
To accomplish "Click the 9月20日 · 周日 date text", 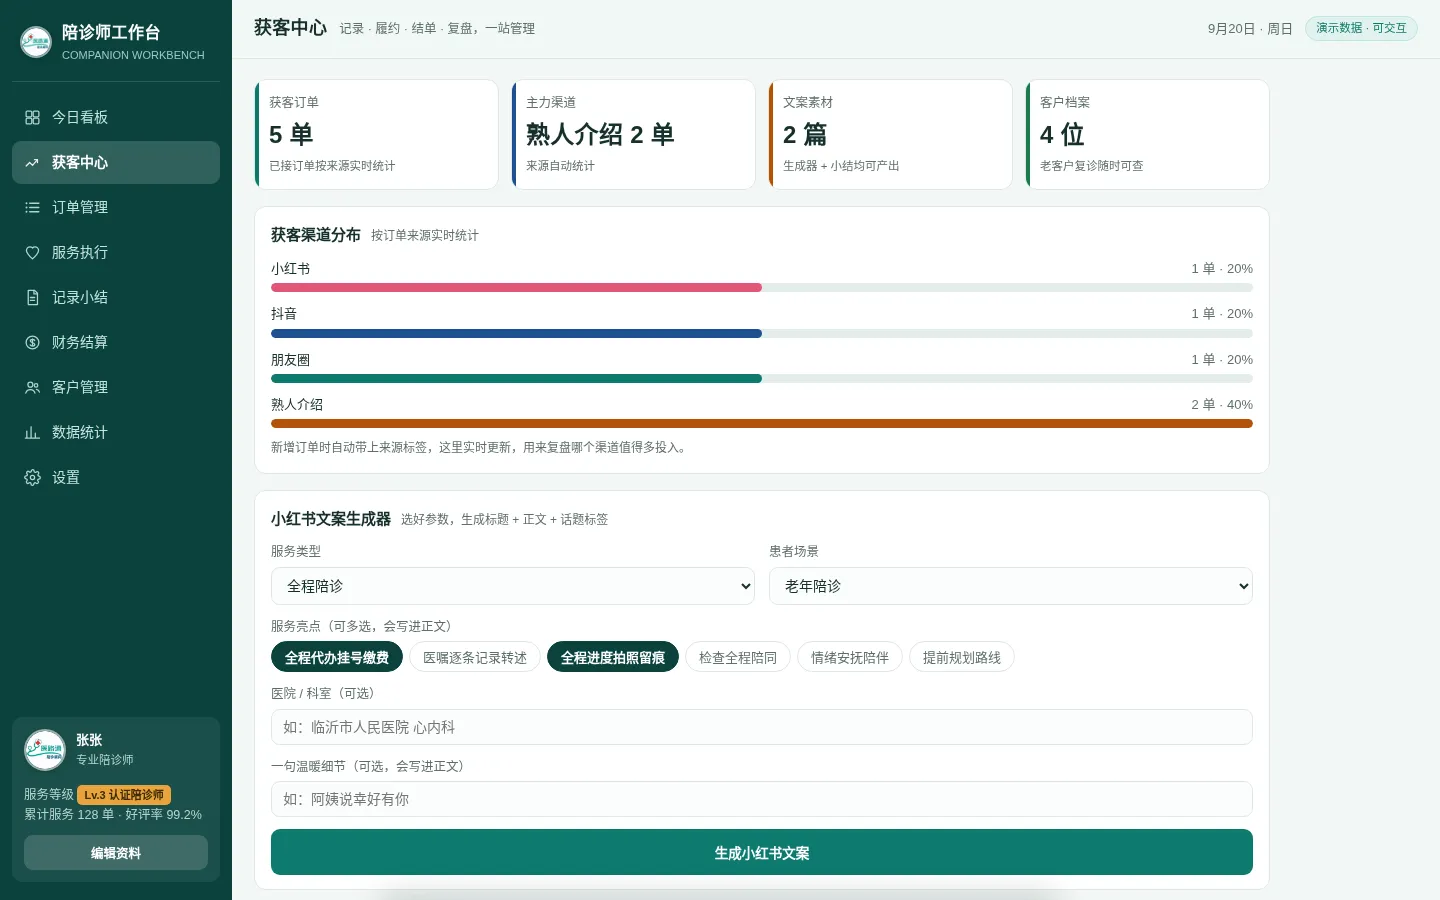I will coord(1250,29).
